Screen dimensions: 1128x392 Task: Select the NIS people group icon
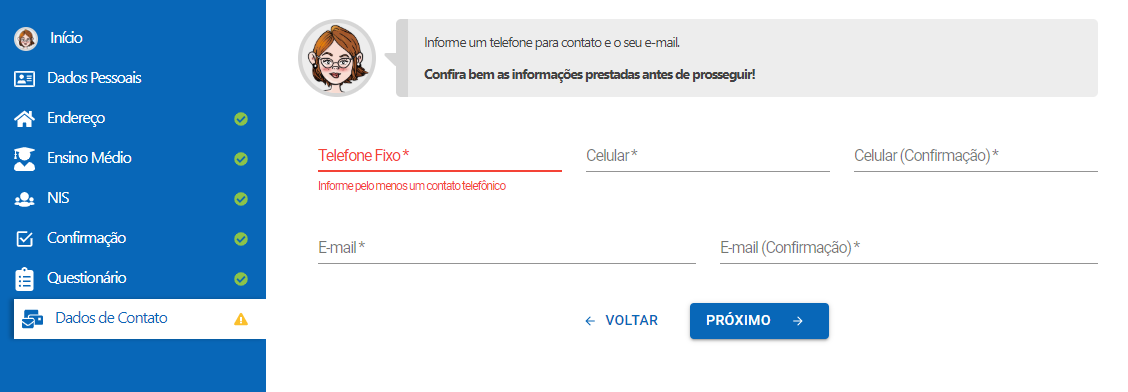[24, 199]
